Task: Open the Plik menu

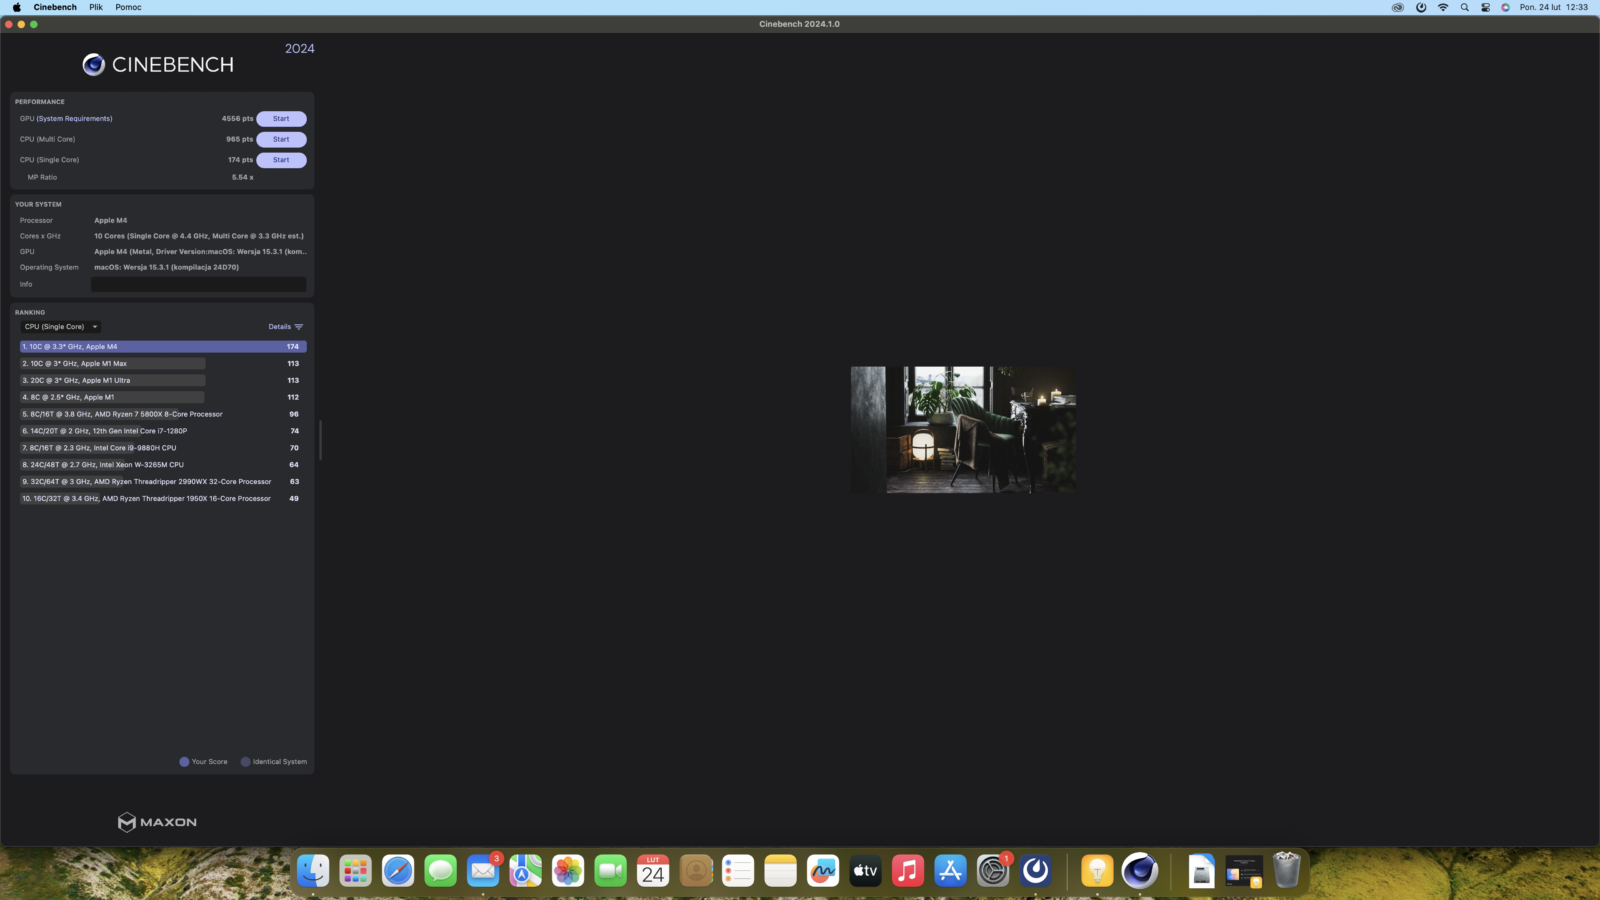Action: pos(96,7)
